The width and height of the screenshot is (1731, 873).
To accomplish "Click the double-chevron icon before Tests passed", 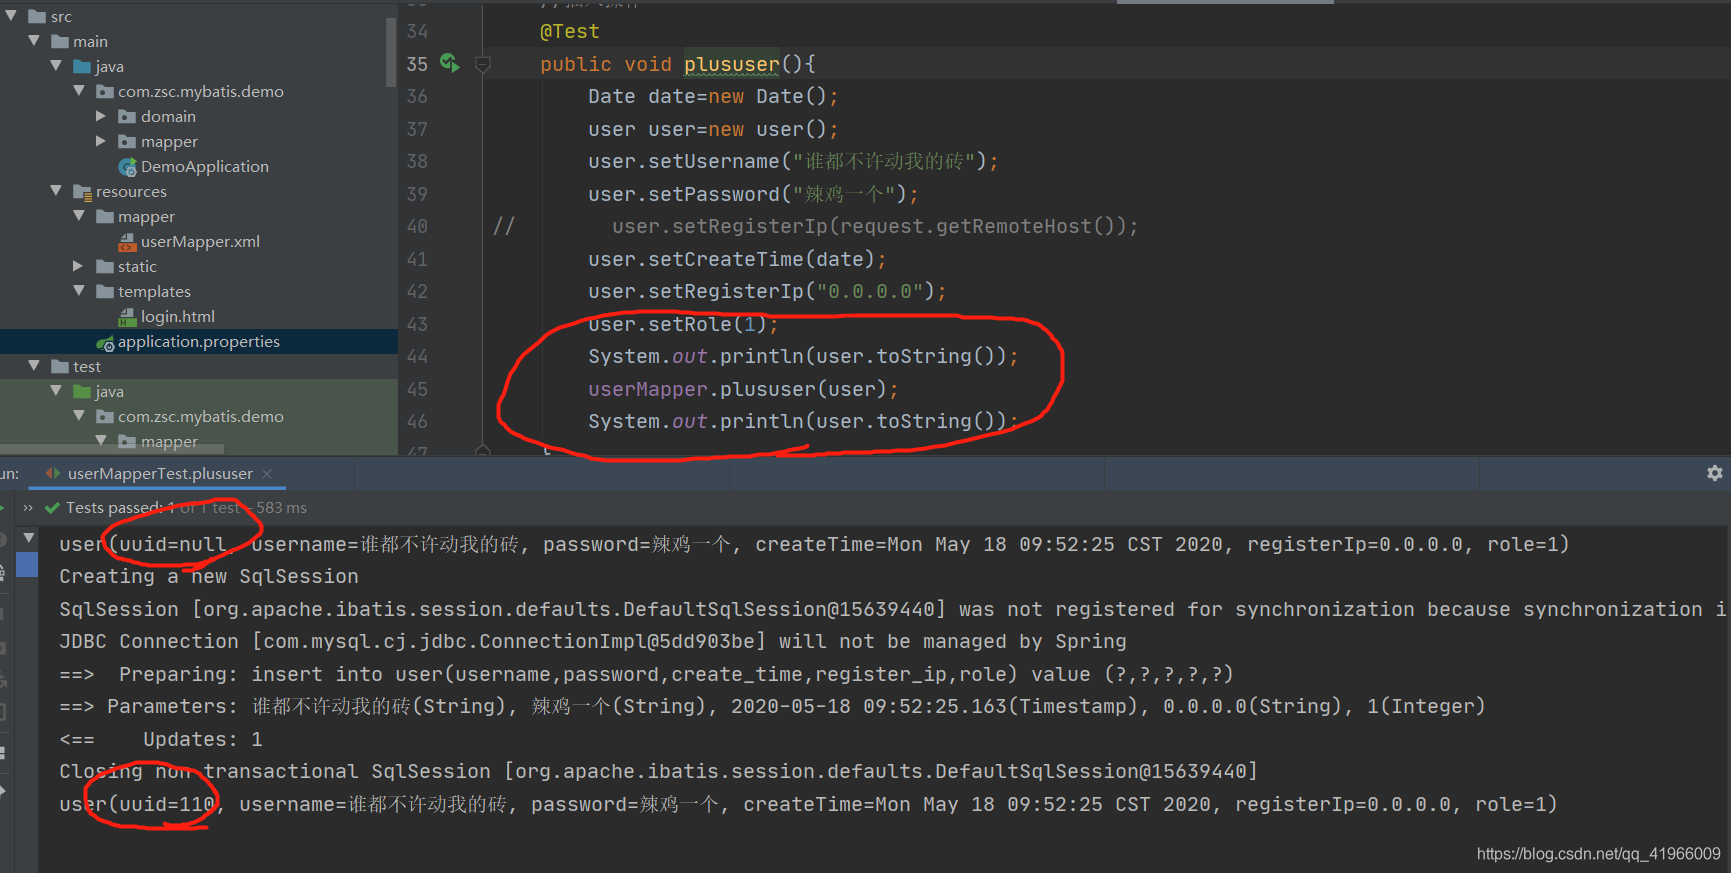I will (28, 508).
